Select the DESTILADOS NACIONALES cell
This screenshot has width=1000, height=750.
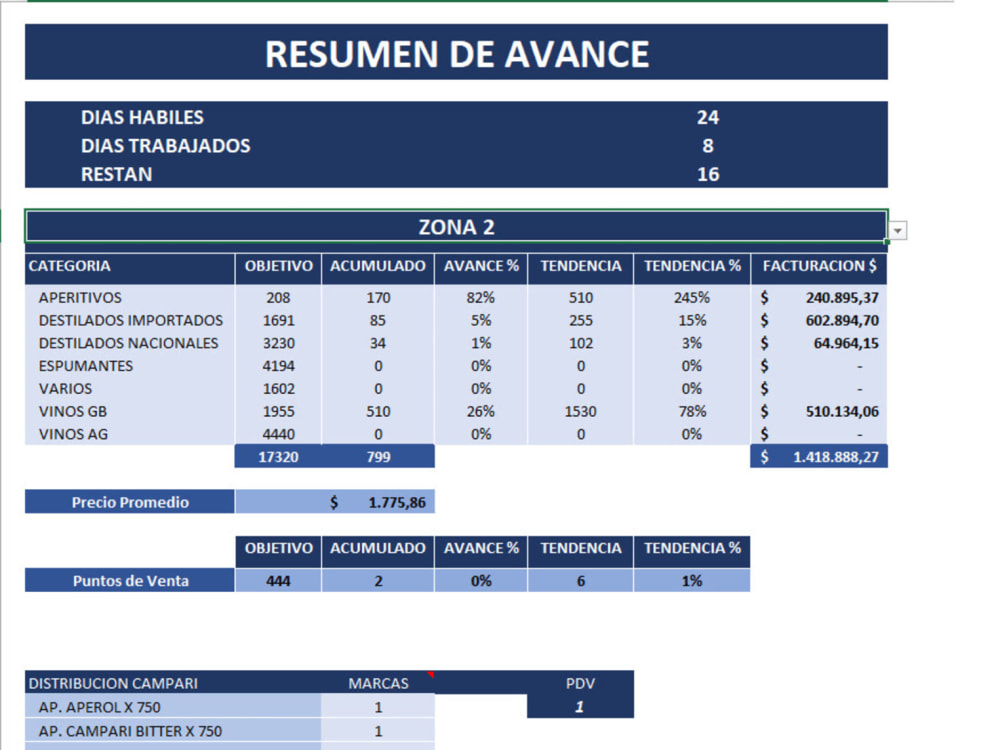pyautogui.click(x=130, y=343)
